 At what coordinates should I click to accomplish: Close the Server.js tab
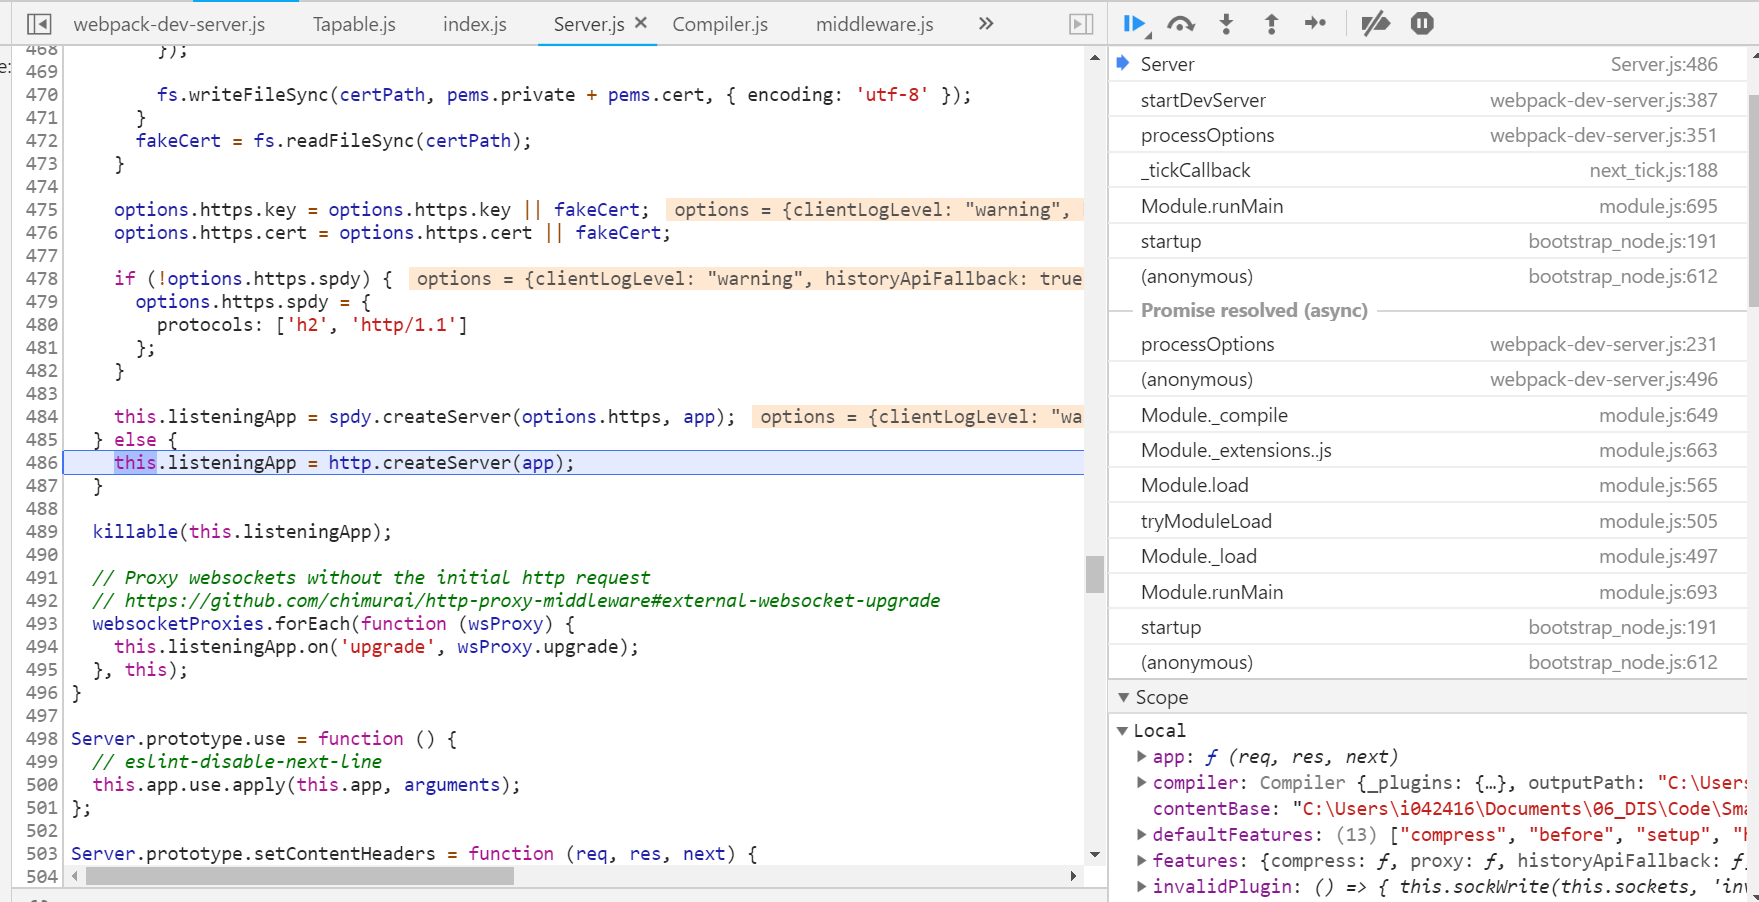click(x=641, y=23)
